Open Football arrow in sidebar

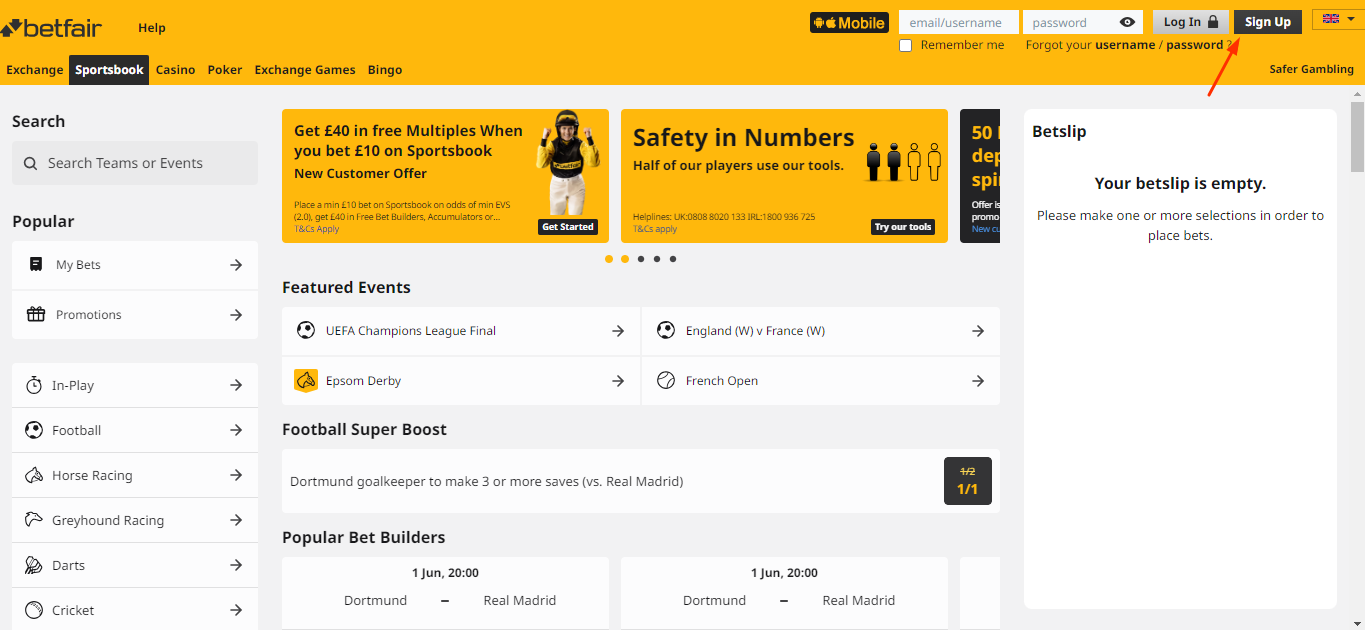point(236,430)
